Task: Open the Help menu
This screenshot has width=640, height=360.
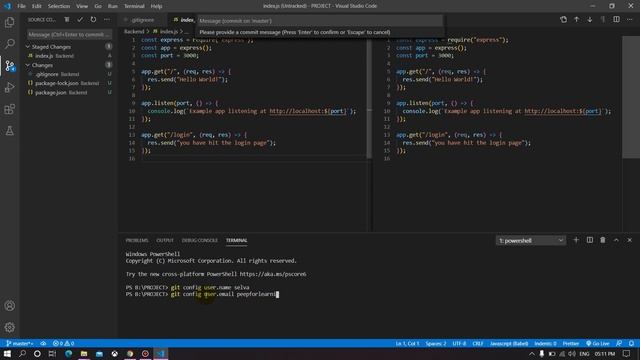Action: [156, 6]
